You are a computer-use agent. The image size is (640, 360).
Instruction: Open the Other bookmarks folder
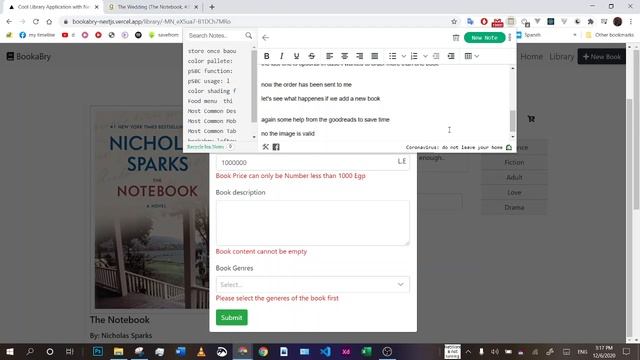[x=610, y=35]
